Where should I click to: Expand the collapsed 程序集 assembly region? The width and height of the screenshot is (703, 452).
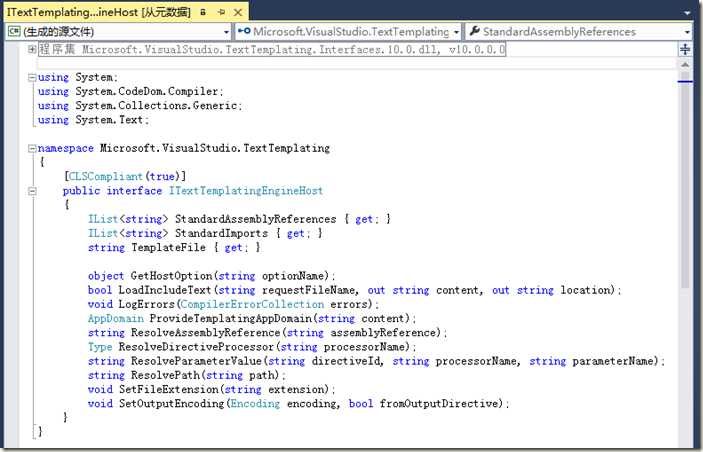[32, 49]
